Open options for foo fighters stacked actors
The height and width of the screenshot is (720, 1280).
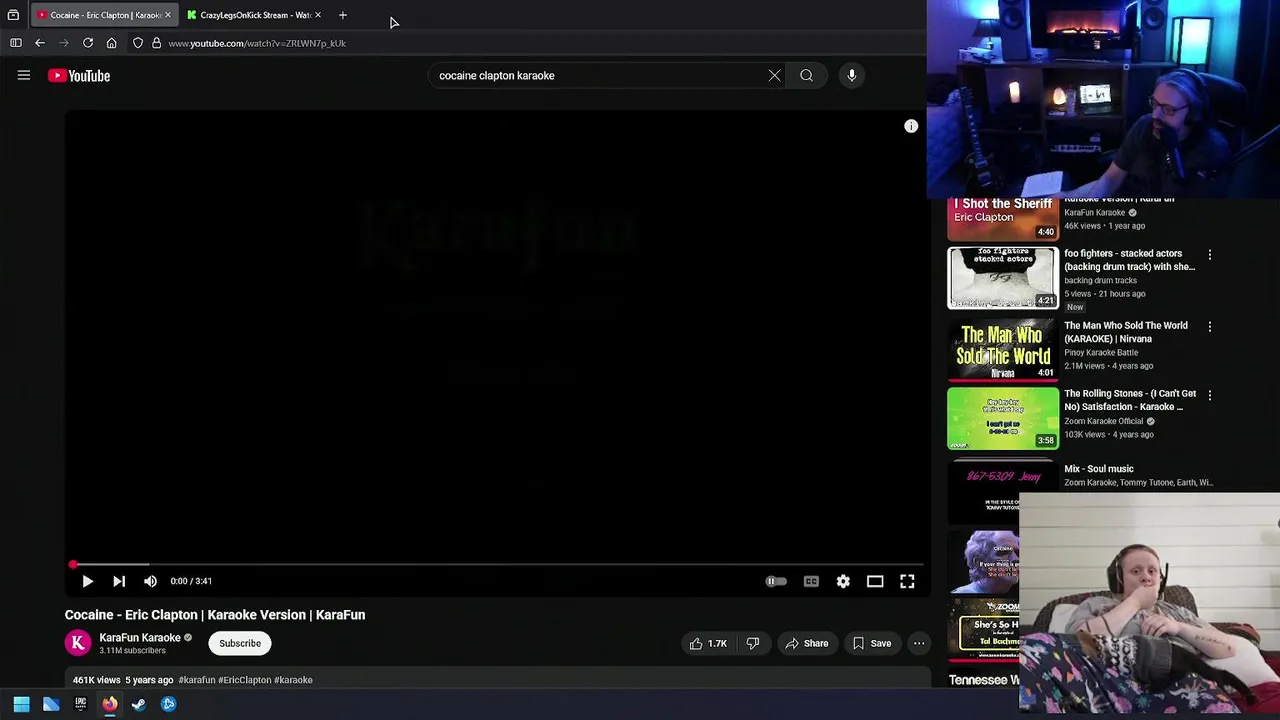click(x=1209, y=255)
